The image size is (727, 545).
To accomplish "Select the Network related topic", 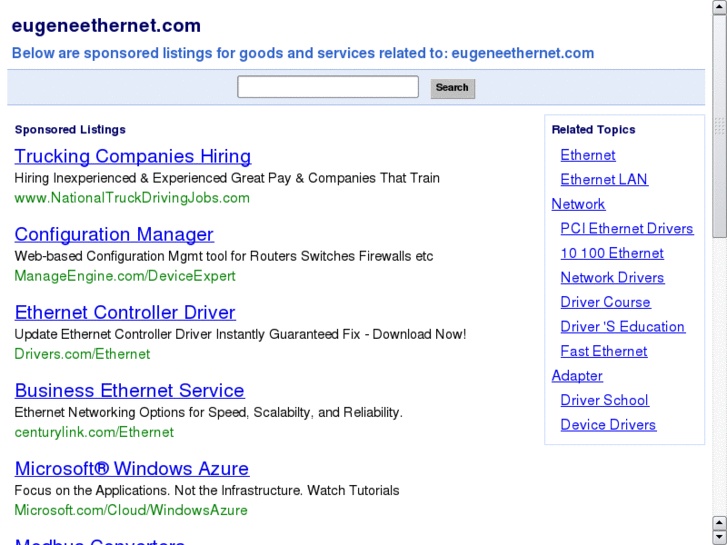I will coord(578,204).
